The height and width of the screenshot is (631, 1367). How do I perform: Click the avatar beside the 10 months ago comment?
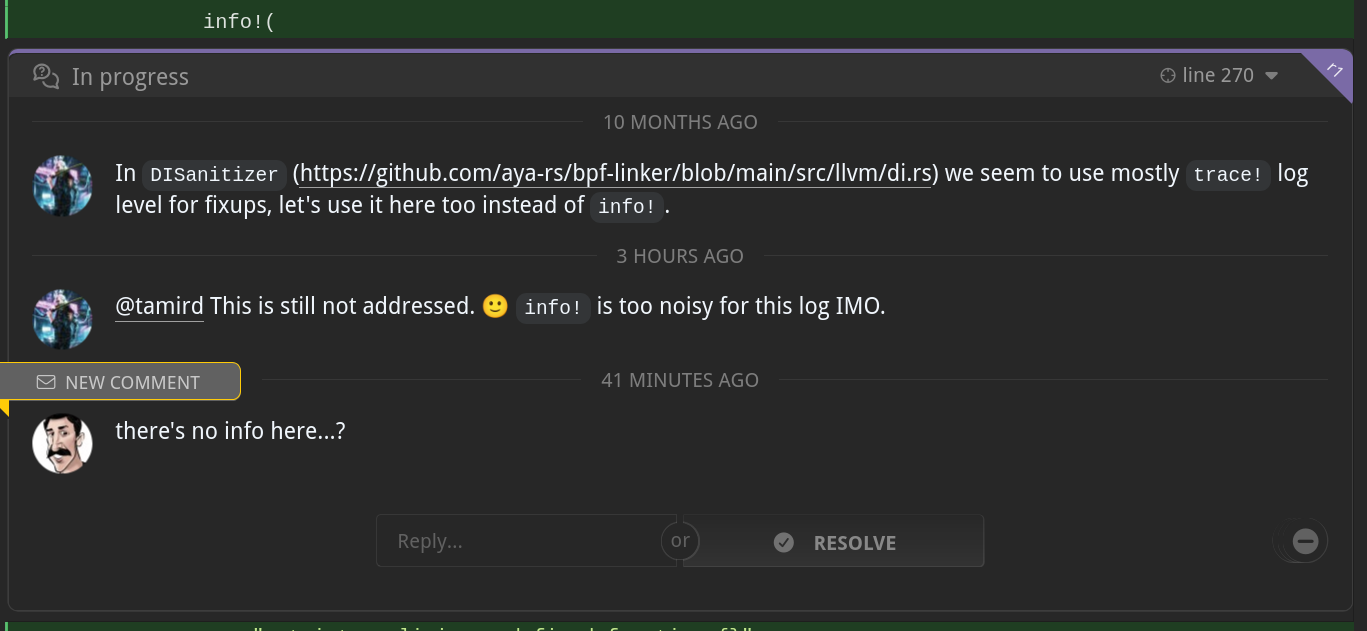[x=63, y=186]
